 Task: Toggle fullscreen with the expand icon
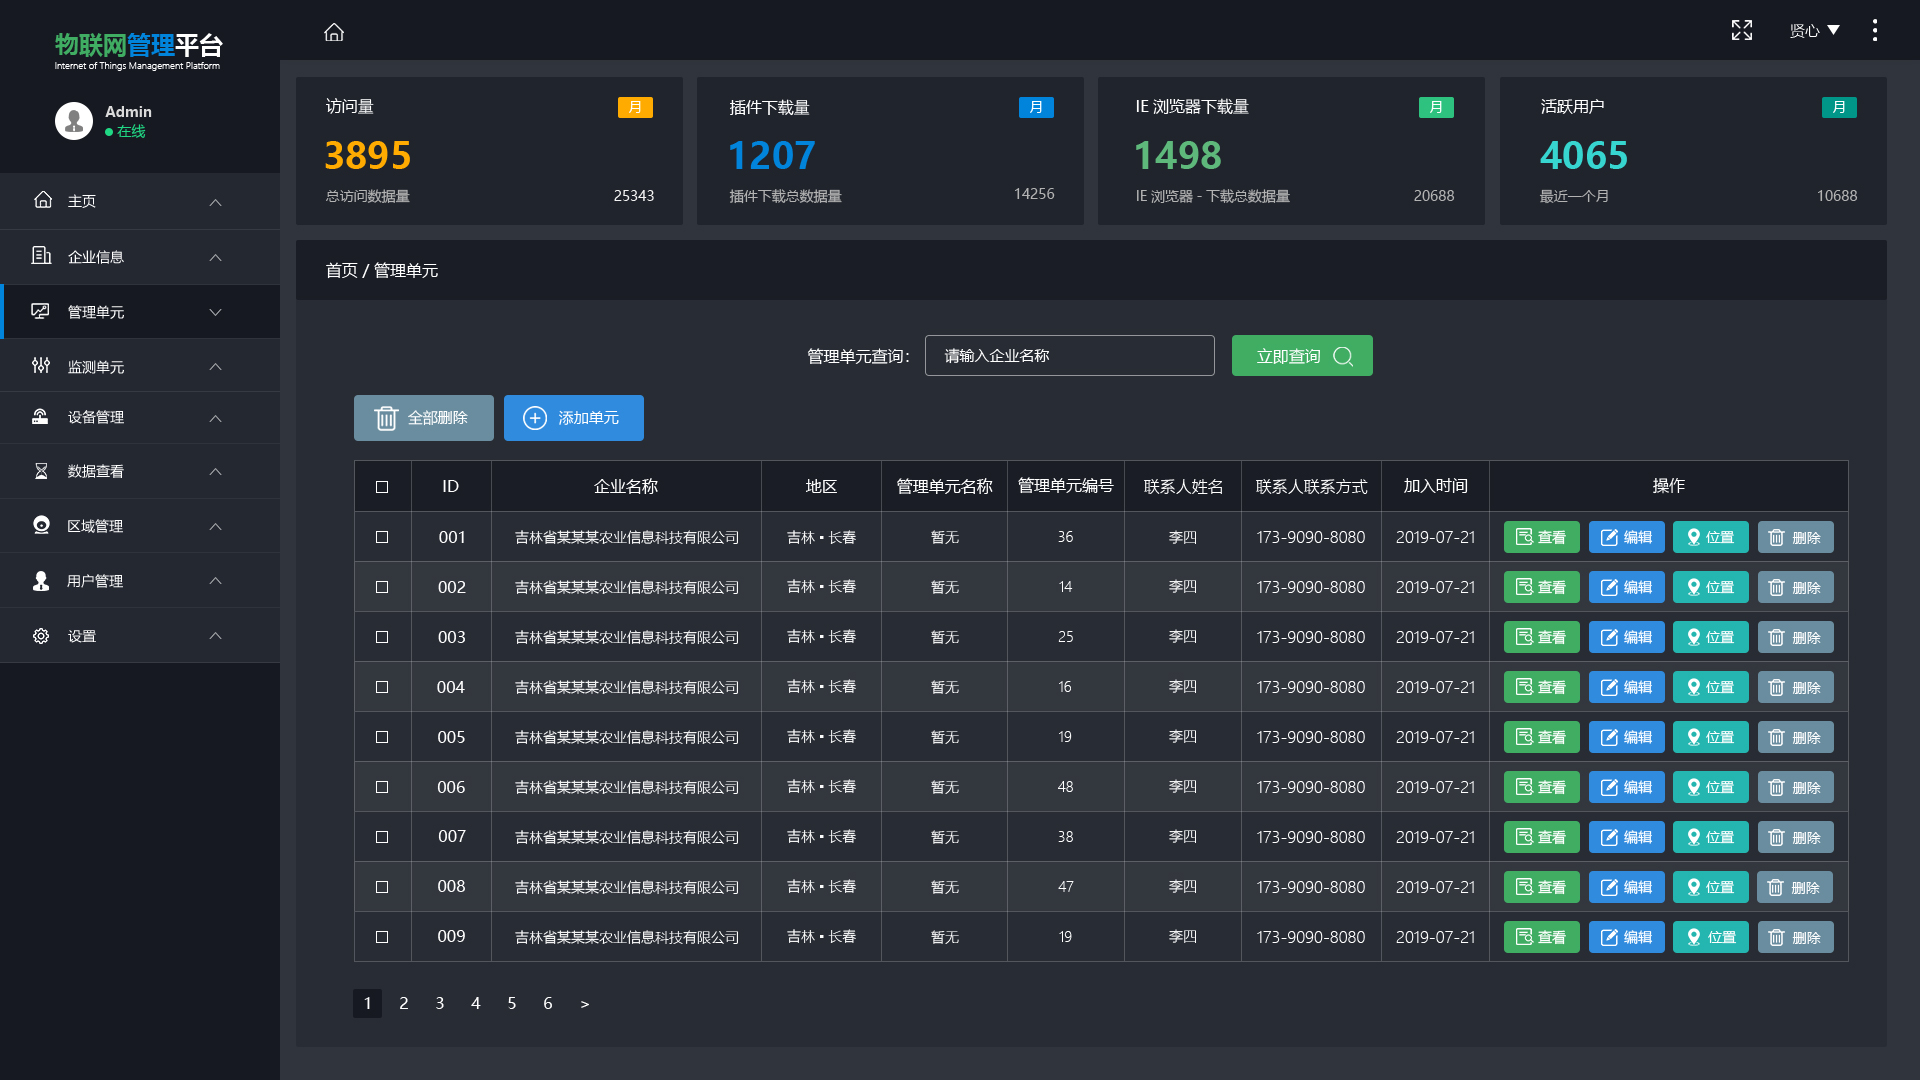pos(1742,30)
